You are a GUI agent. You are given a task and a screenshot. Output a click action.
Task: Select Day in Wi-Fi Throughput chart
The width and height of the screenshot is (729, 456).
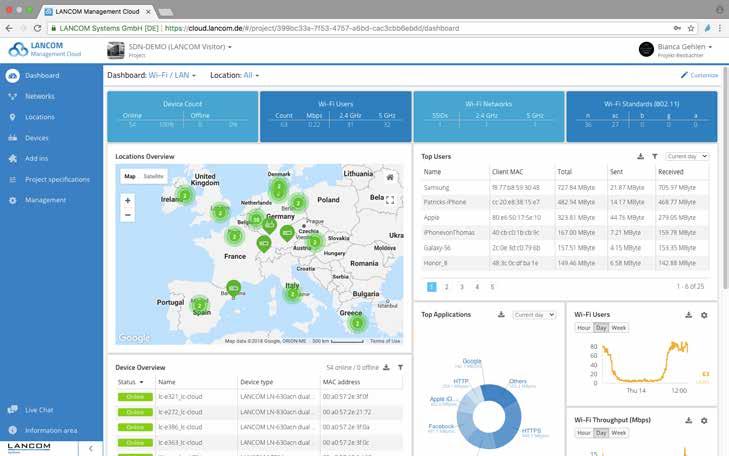(601, 433)
